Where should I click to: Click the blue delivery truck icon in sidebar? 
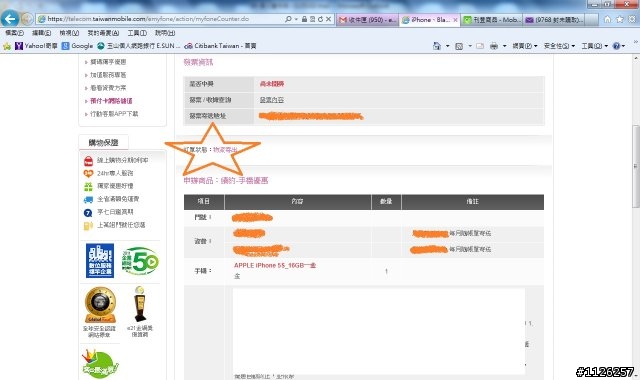(x=88, y=199)
